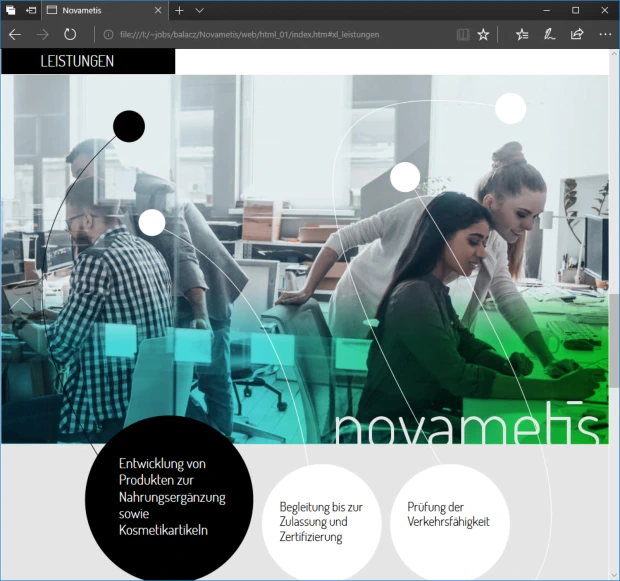Add page to favorites with star icon
620x581 pixels.
483,34
